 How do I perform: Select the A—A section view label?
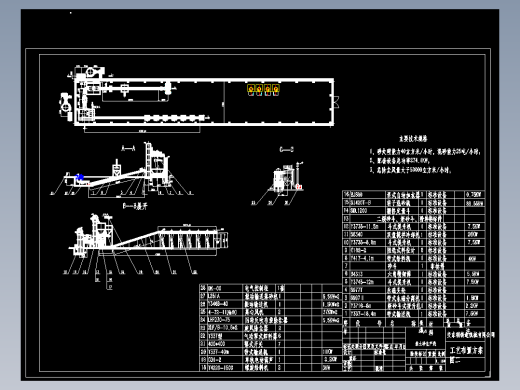[128, 148]
